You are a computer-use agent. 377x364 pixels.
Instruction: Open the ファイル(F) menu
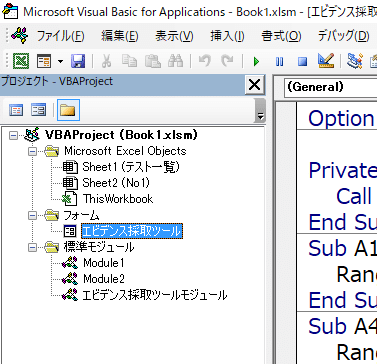pos(60,36)
